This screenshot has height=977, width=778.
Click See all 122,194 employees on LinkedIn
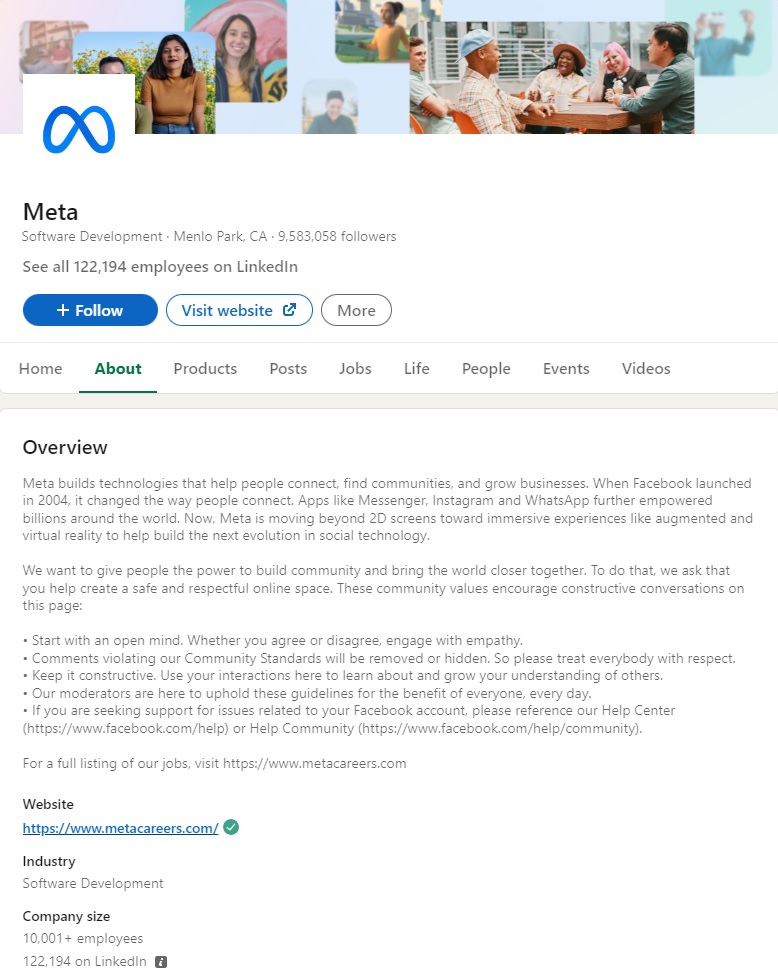pos(159,266)
